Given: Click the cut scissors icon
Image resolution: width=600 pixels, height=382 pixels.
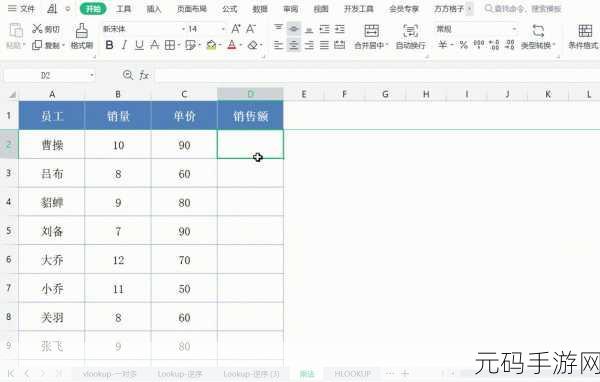Looking at the screenshot, I should (x=37, y=29).
